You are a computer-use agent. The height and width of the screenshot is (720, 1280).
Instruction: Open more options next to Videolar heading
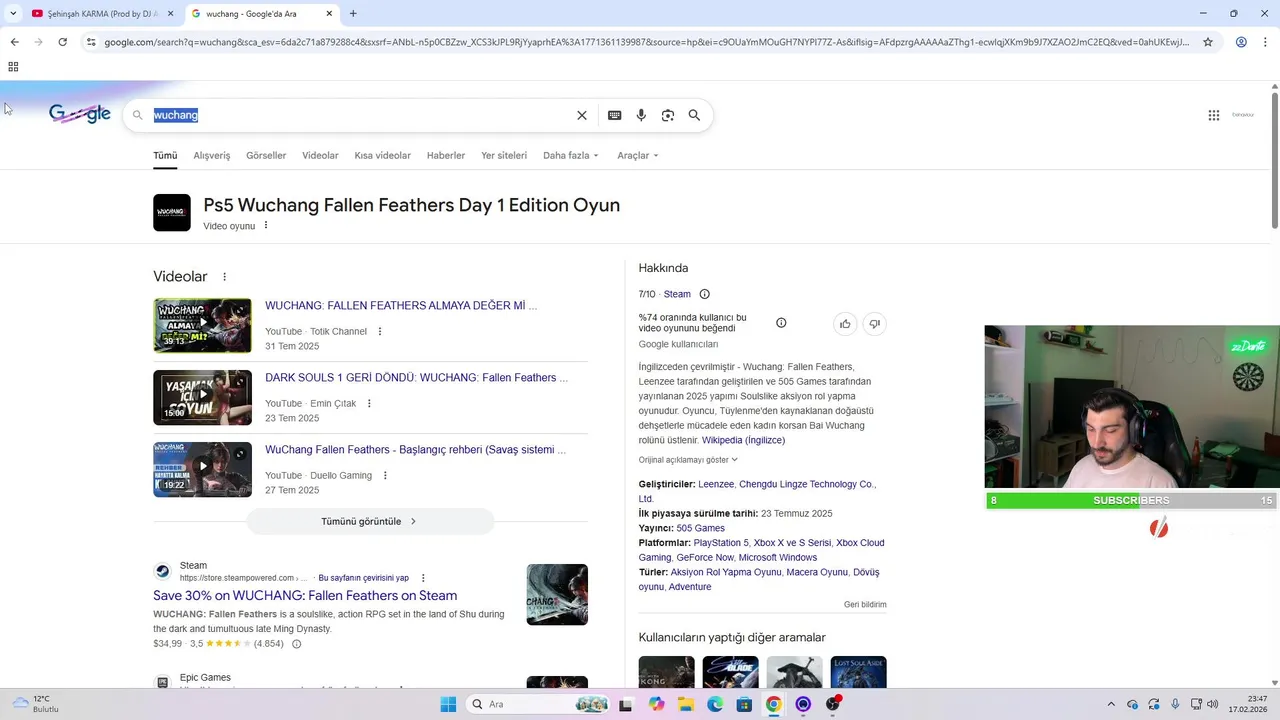[224, 277]
